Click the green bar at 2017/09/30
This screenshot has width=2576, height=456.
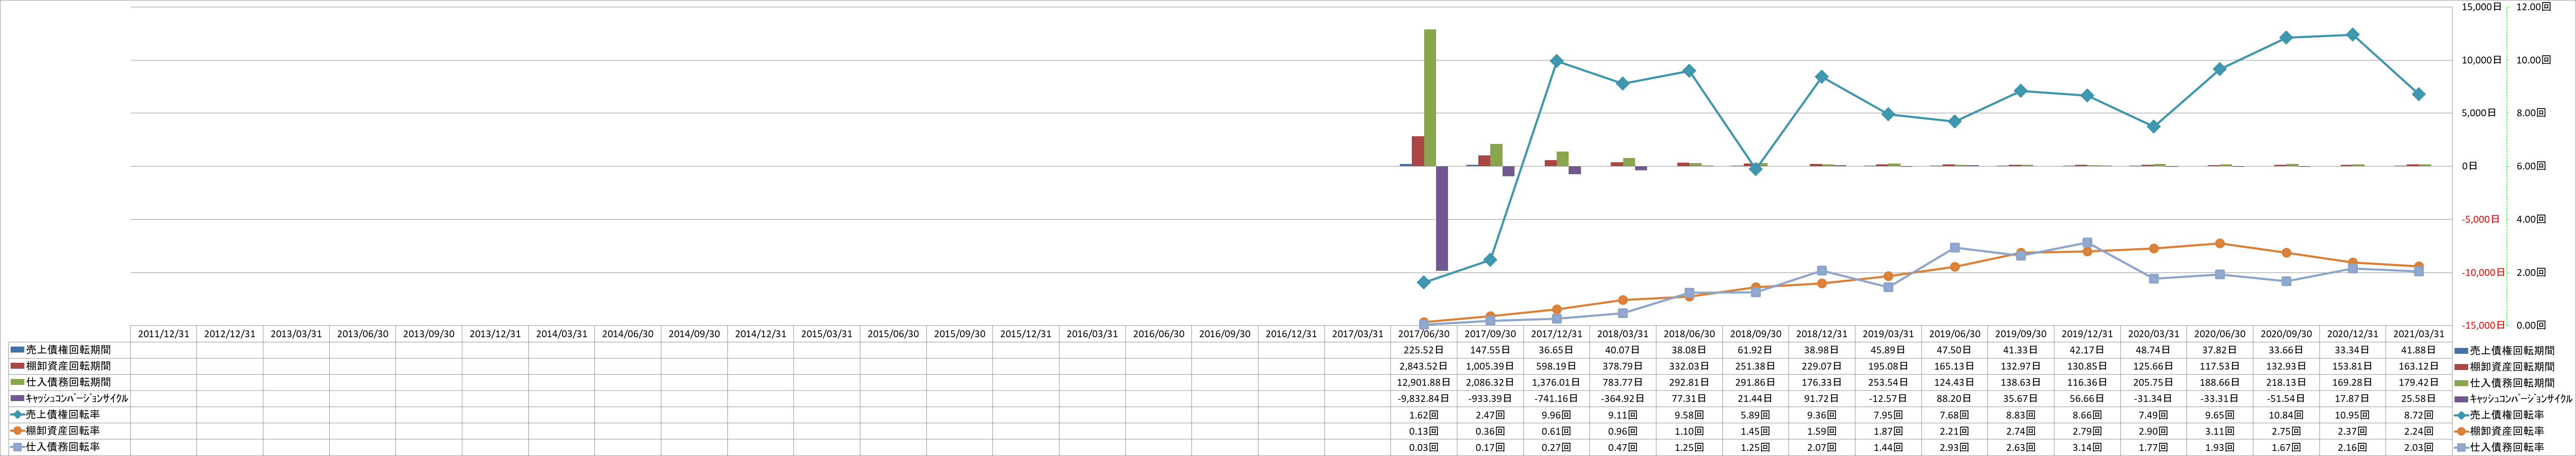click(1496, 155)
